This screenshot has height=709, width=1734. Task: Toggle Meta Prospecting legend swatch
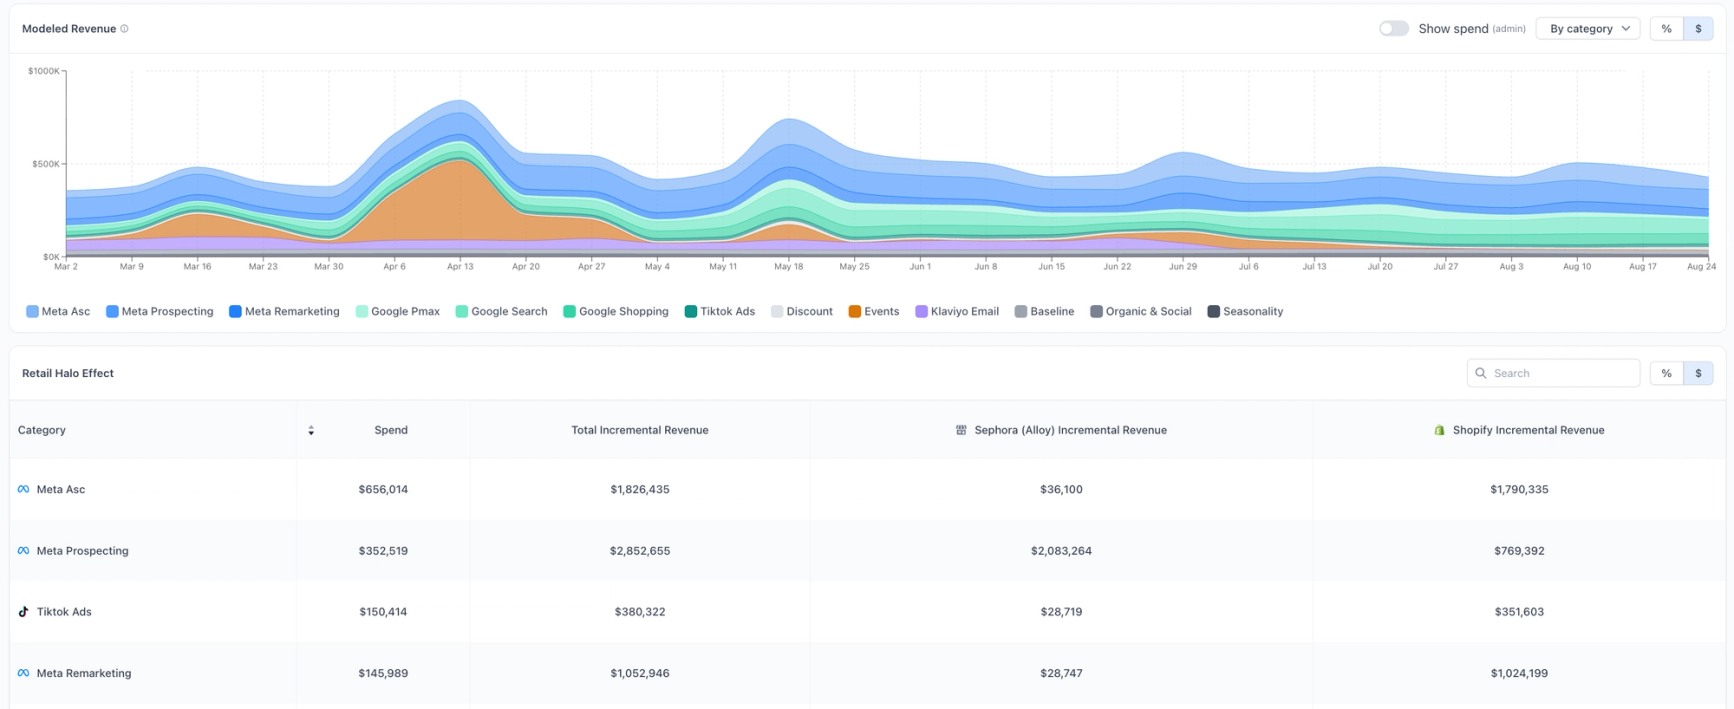(112, 312)
